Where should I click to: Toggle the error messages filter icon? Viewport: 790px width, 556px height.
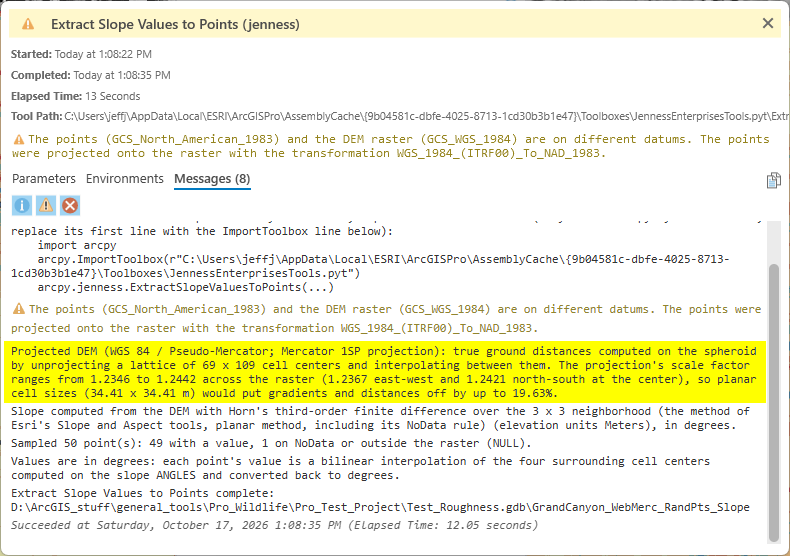tap(70, 205)
